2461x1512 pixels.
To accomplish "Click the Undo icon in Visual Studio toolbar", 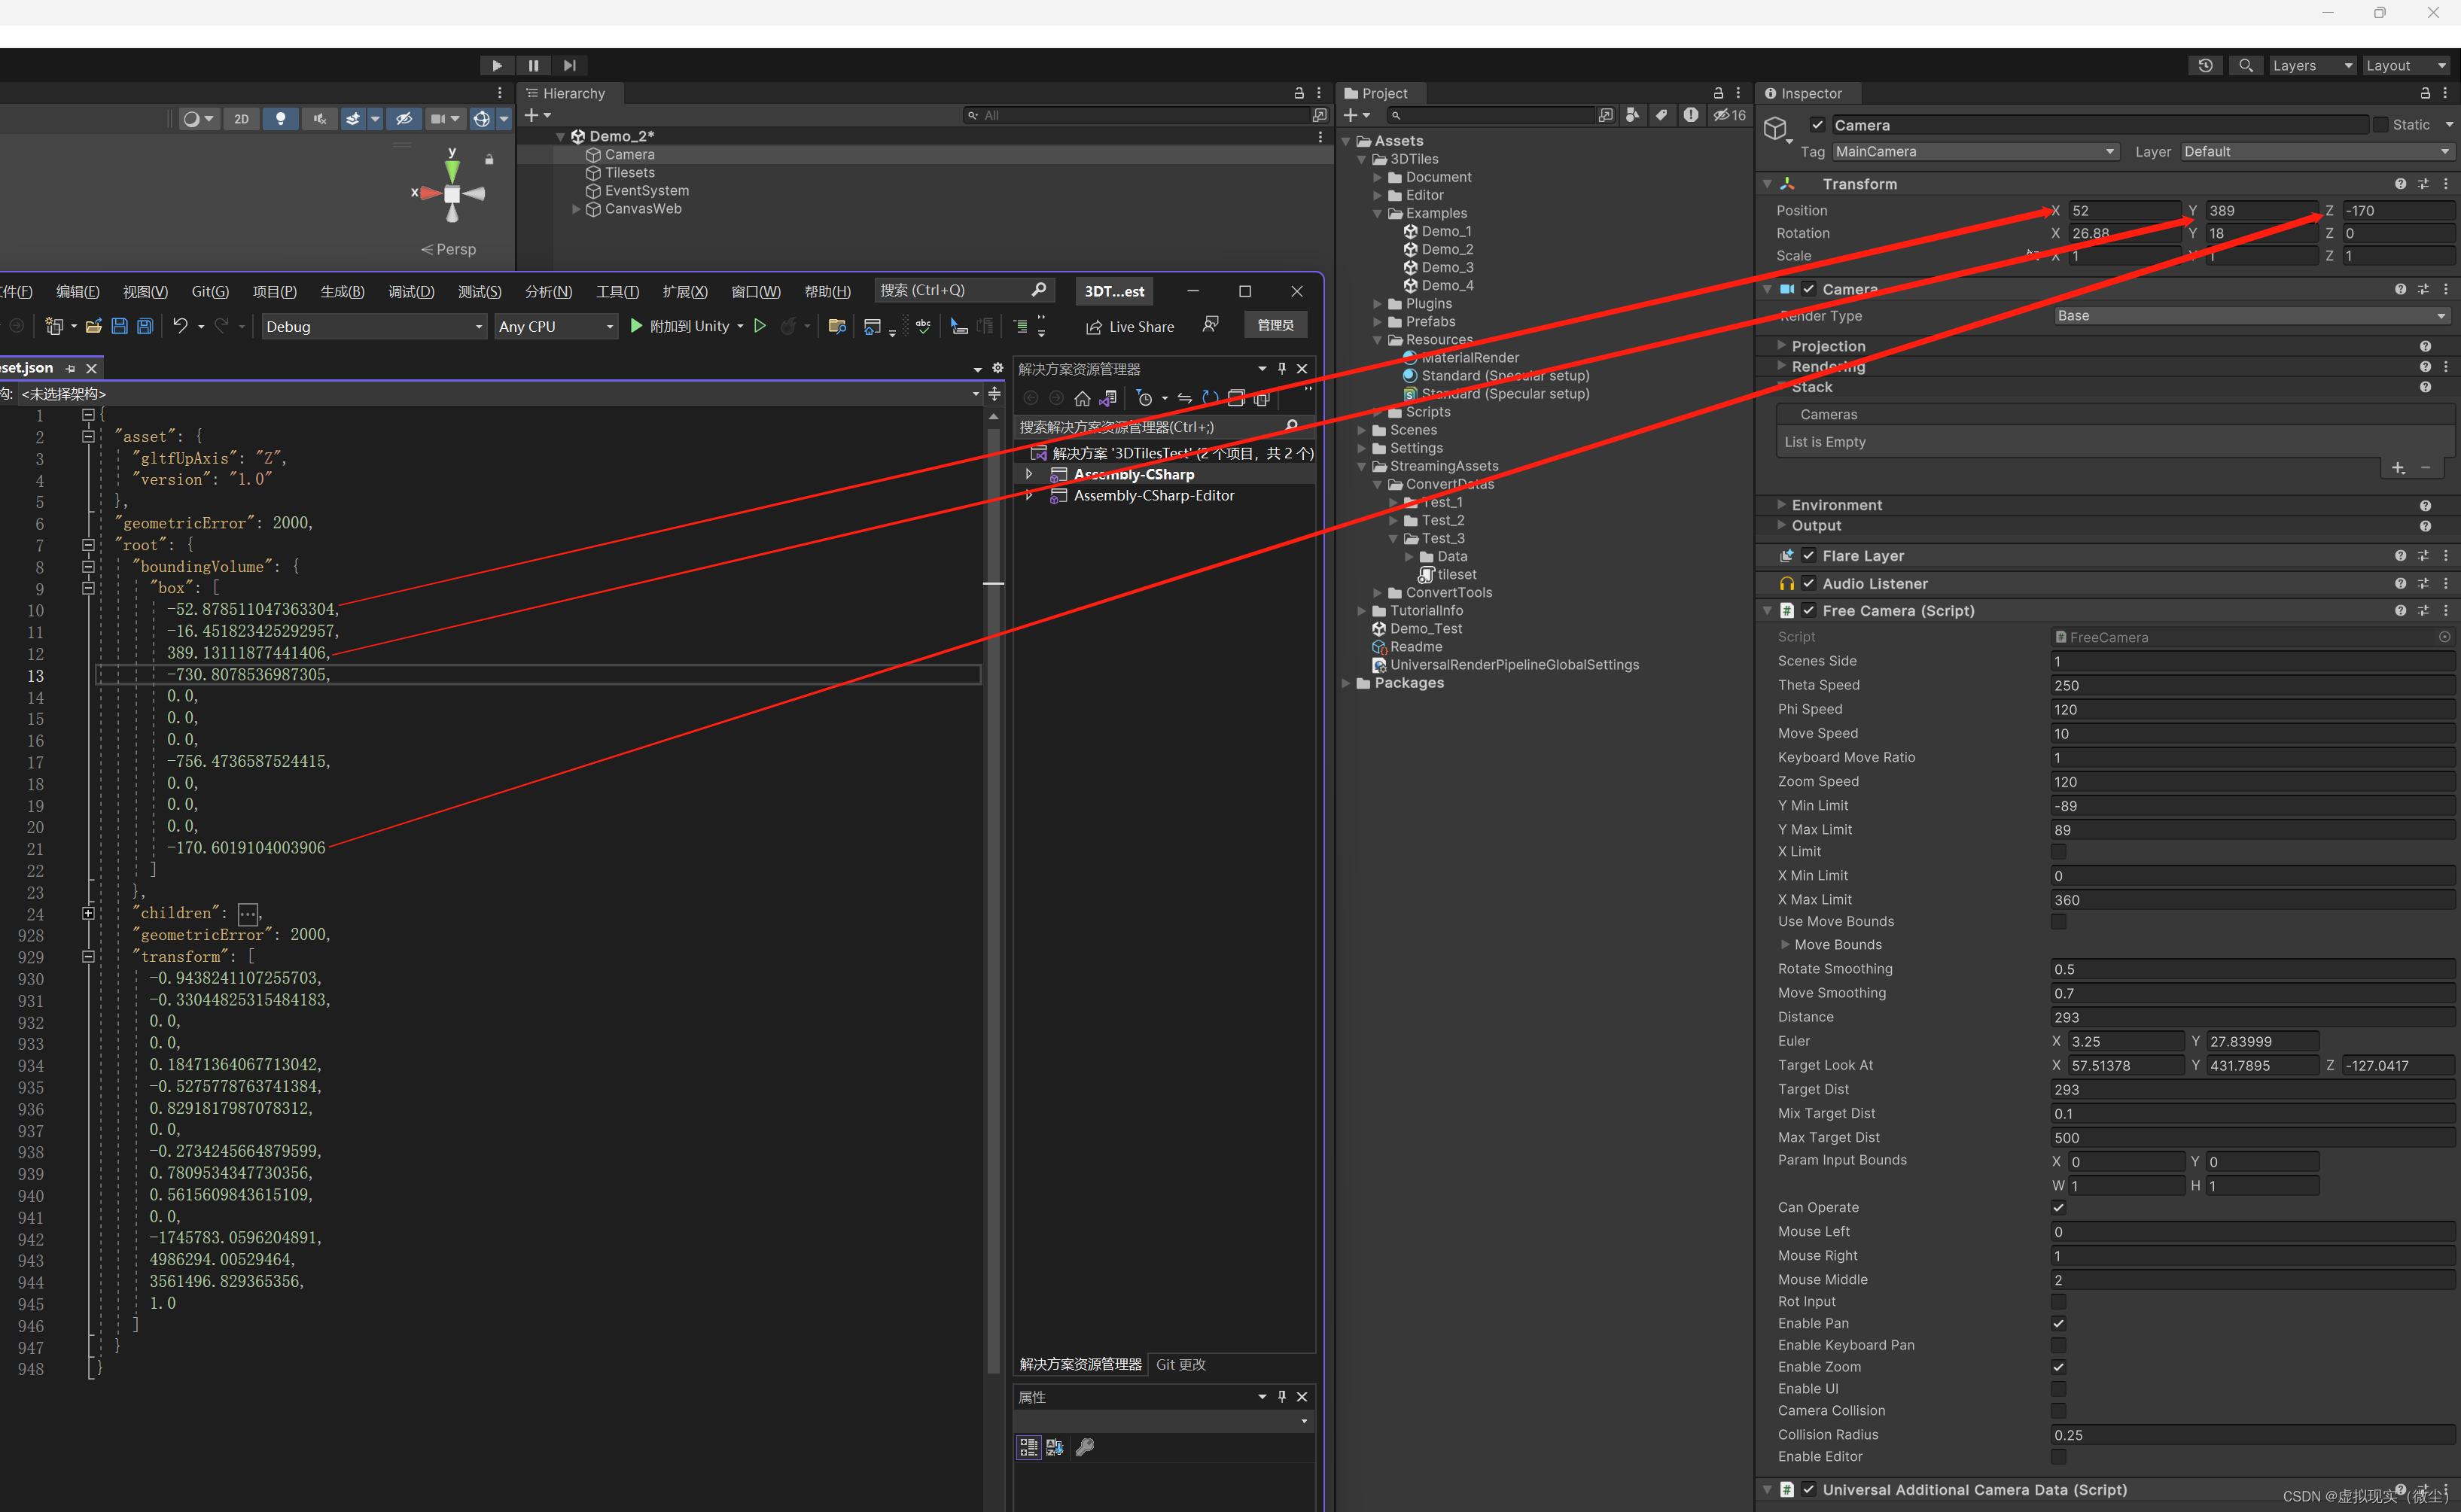I will (180, 326).
